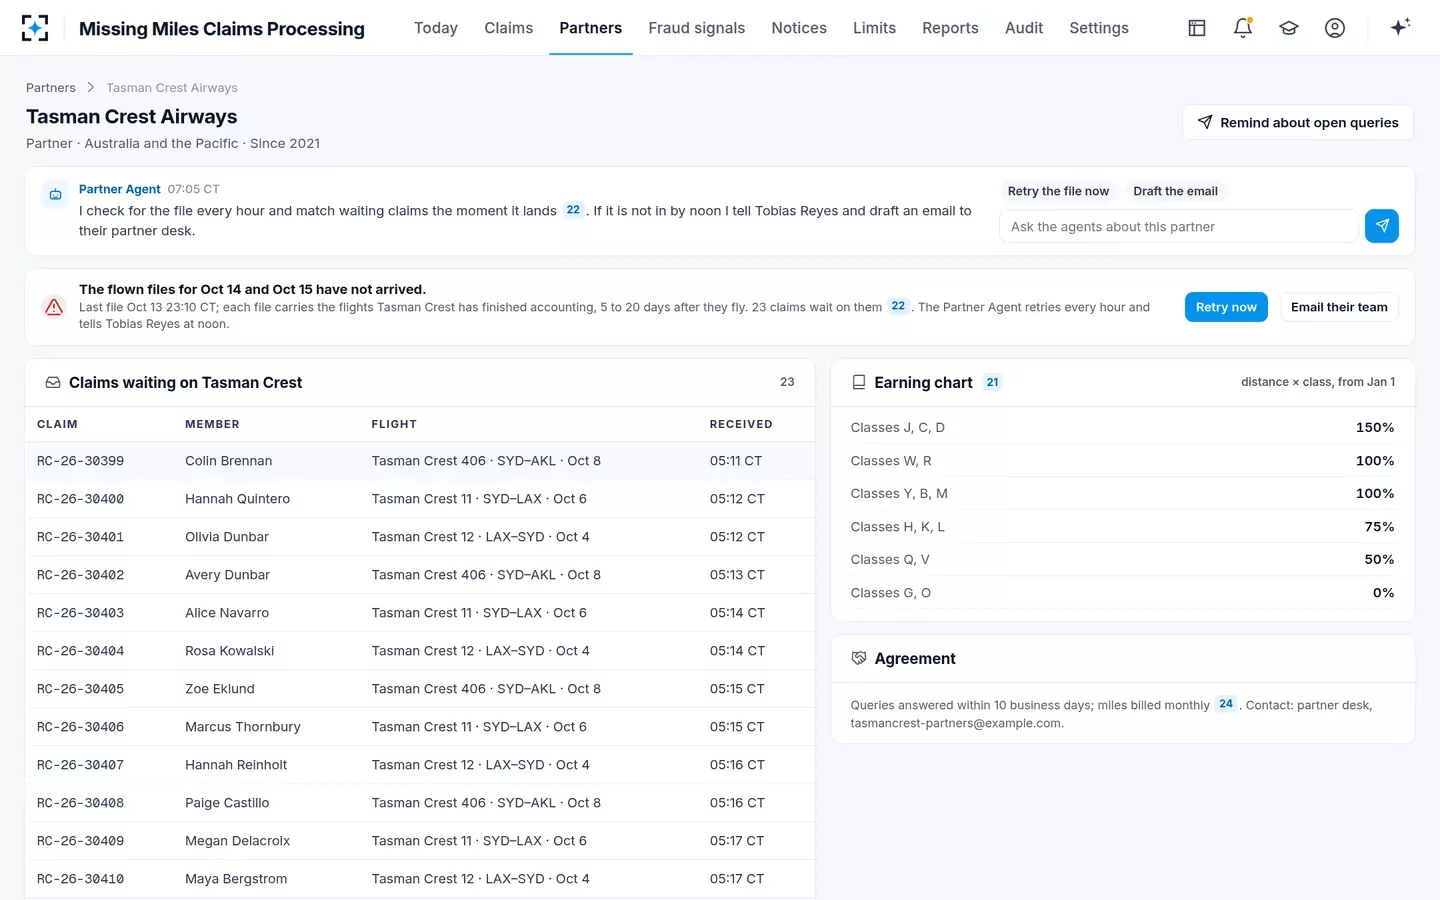Click the Earning chart book icon
Screen dimensions: 1440x900
(x=858, y=383)
